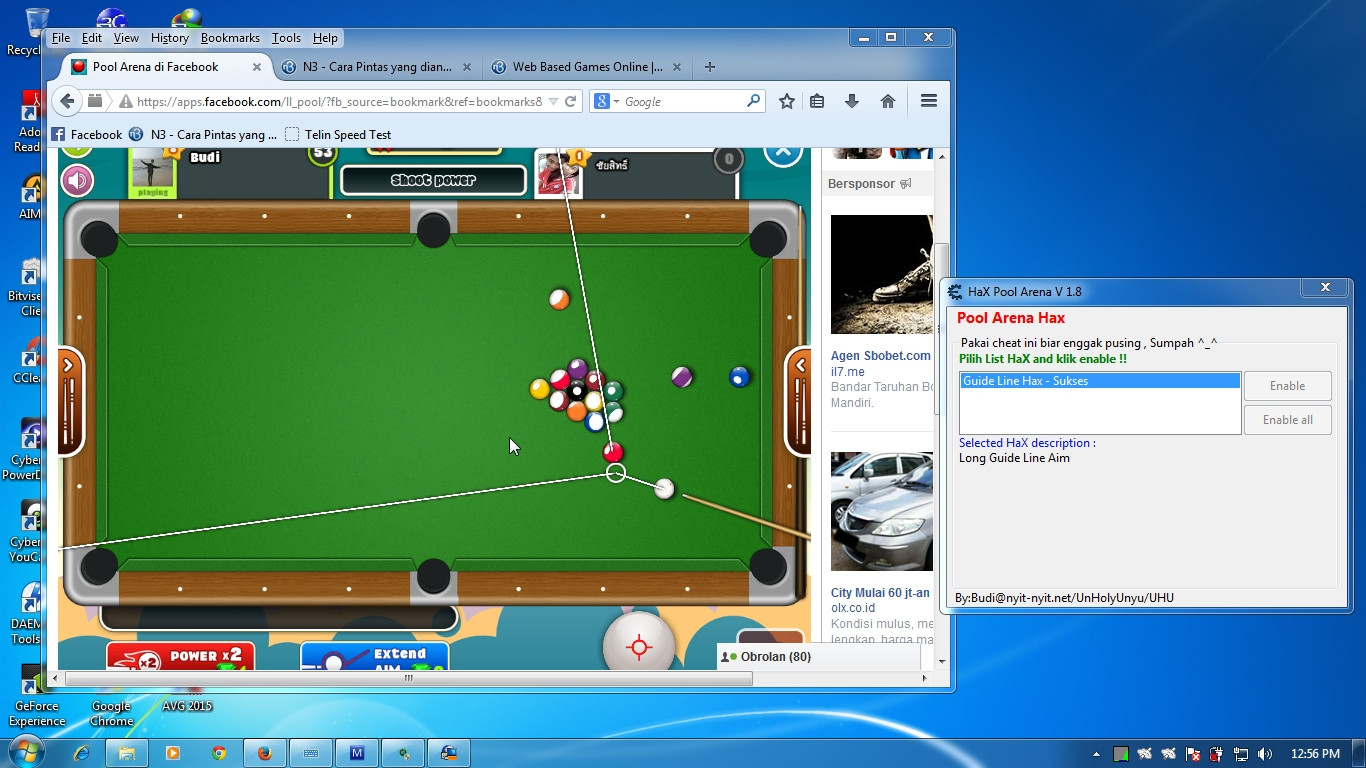The image size is (1366, 768).
Task: Open N3 - Cara Pintas bookmark toolbar item
Action: pos(203,134)
